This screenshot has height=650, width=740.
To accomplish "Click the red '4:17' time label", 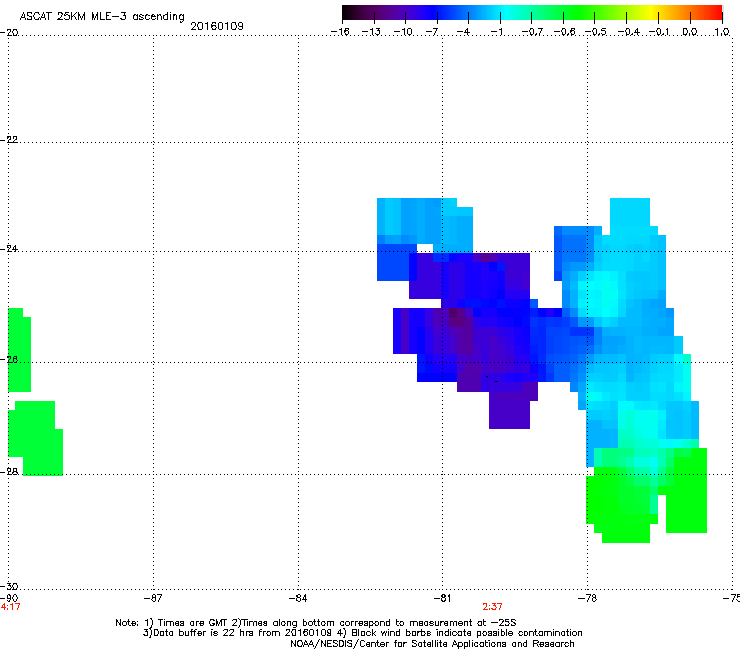I will click(x=10, y=607).
